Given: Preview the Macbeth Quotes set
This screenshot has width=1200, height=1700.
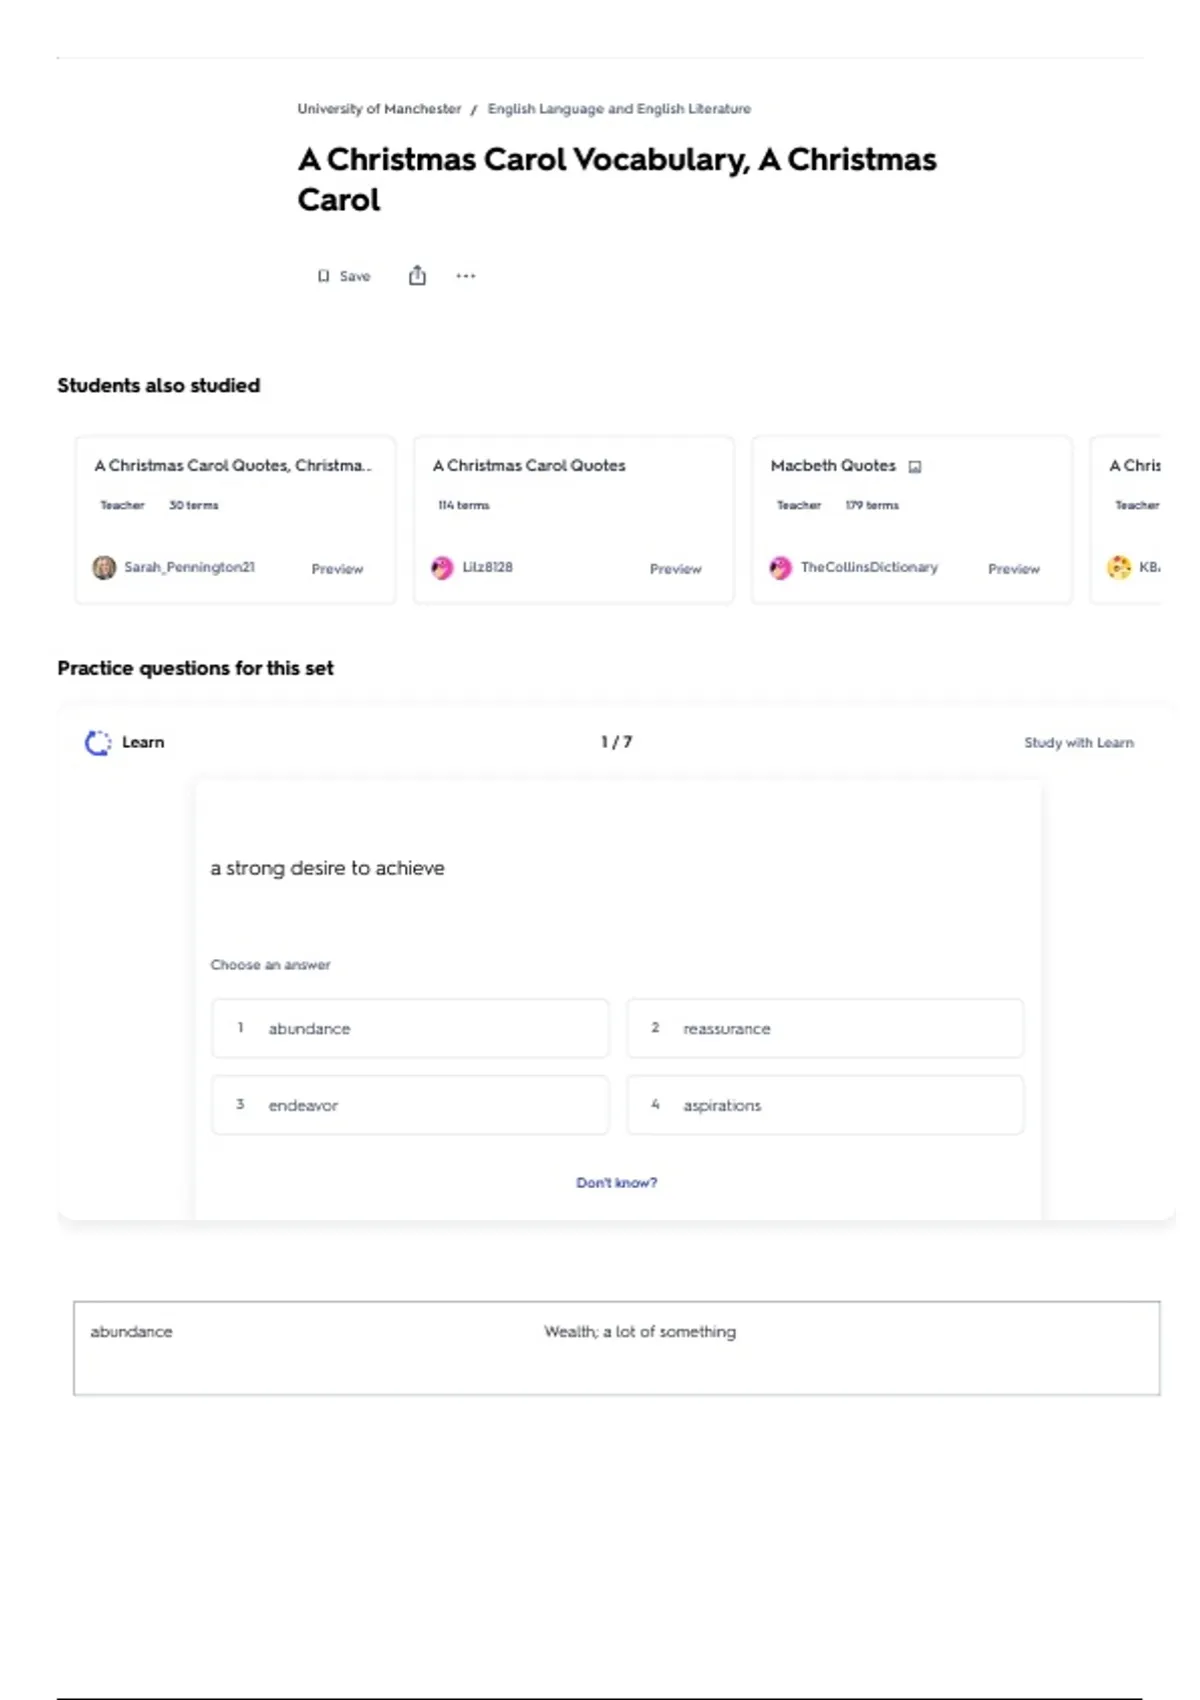Looking at the screenshot, I should point(1013,569).
